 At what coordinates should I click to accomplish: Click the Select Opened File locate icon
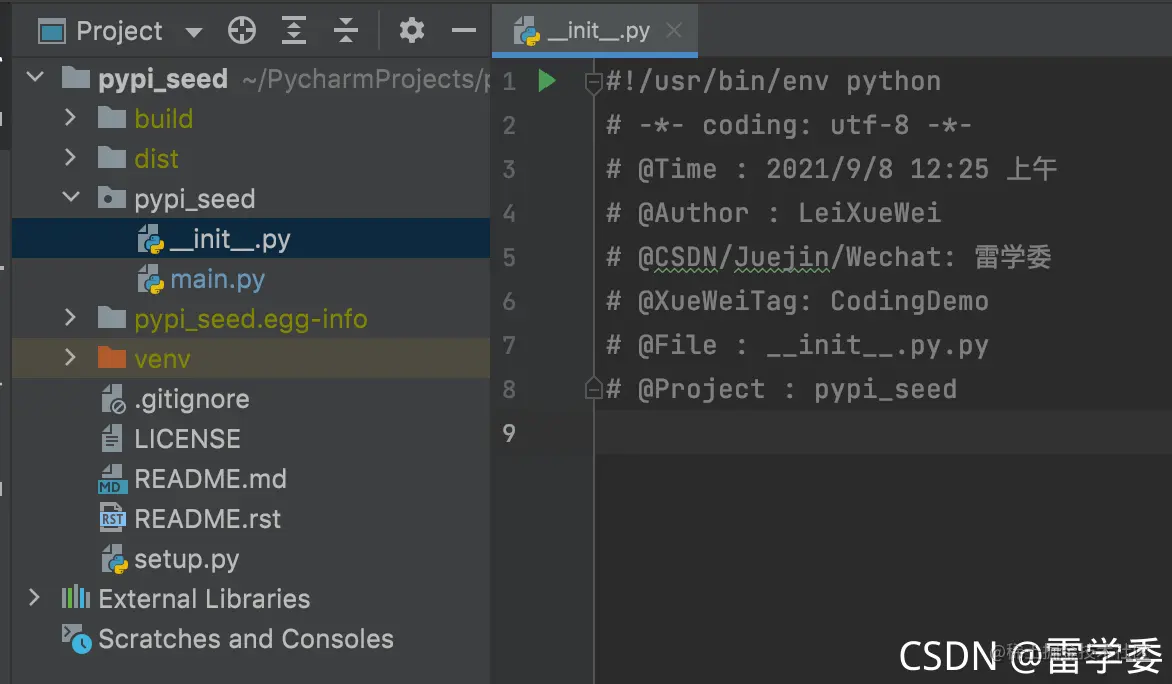(x=241, y=31)
